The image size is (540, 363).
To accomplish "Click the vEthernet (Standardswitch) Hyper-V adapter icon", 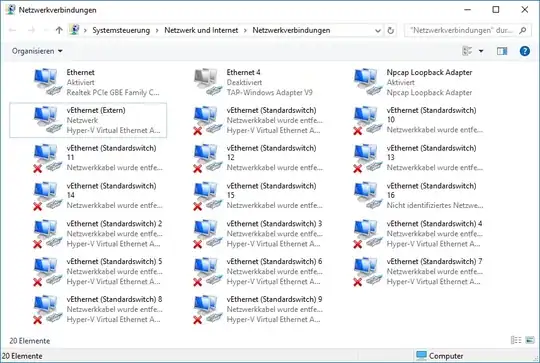I will [208, 120].
